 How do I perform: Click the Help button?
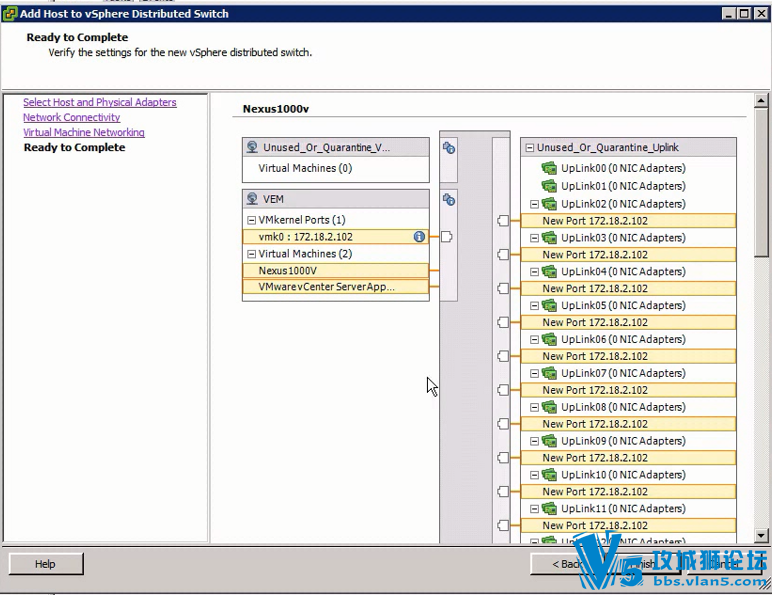click(46, 564)
